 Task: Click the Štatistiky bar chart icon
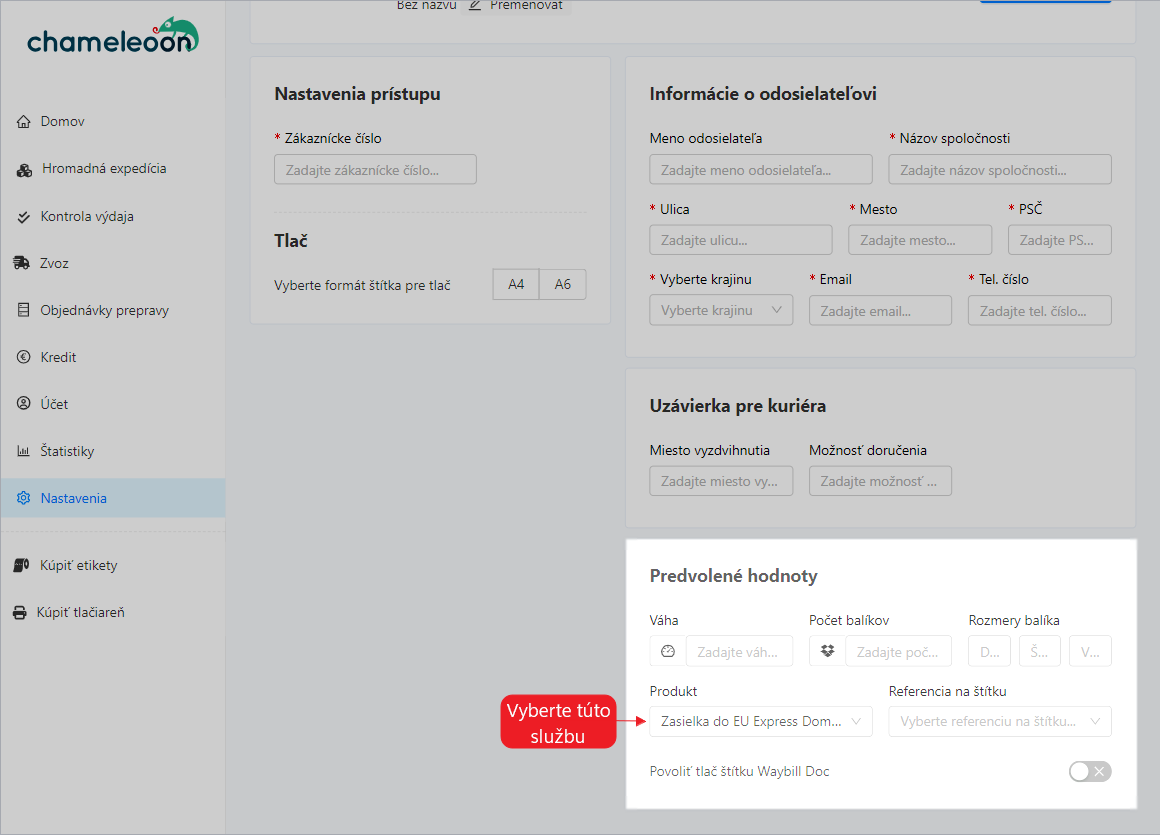click(x=24, y=451)
